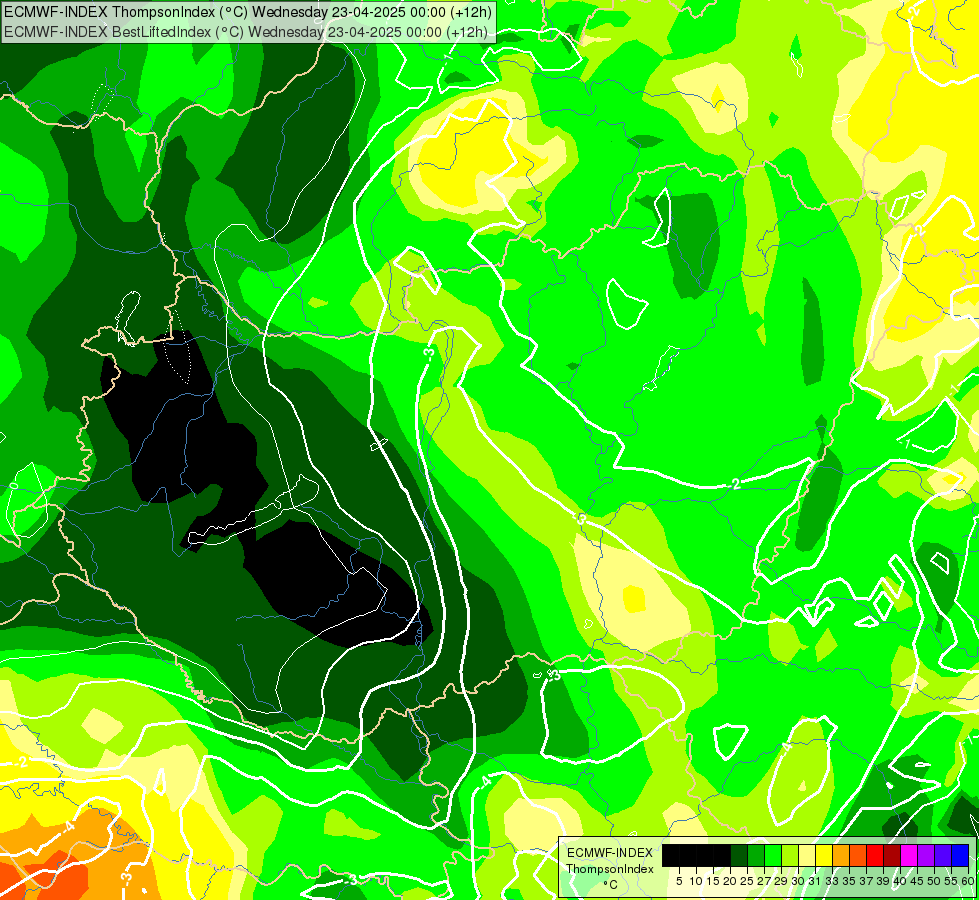The height and width of the screenshot is (900, 979).
Task: Select the yellow-green 29–30 legend swatch
Action: click(790, 855)
